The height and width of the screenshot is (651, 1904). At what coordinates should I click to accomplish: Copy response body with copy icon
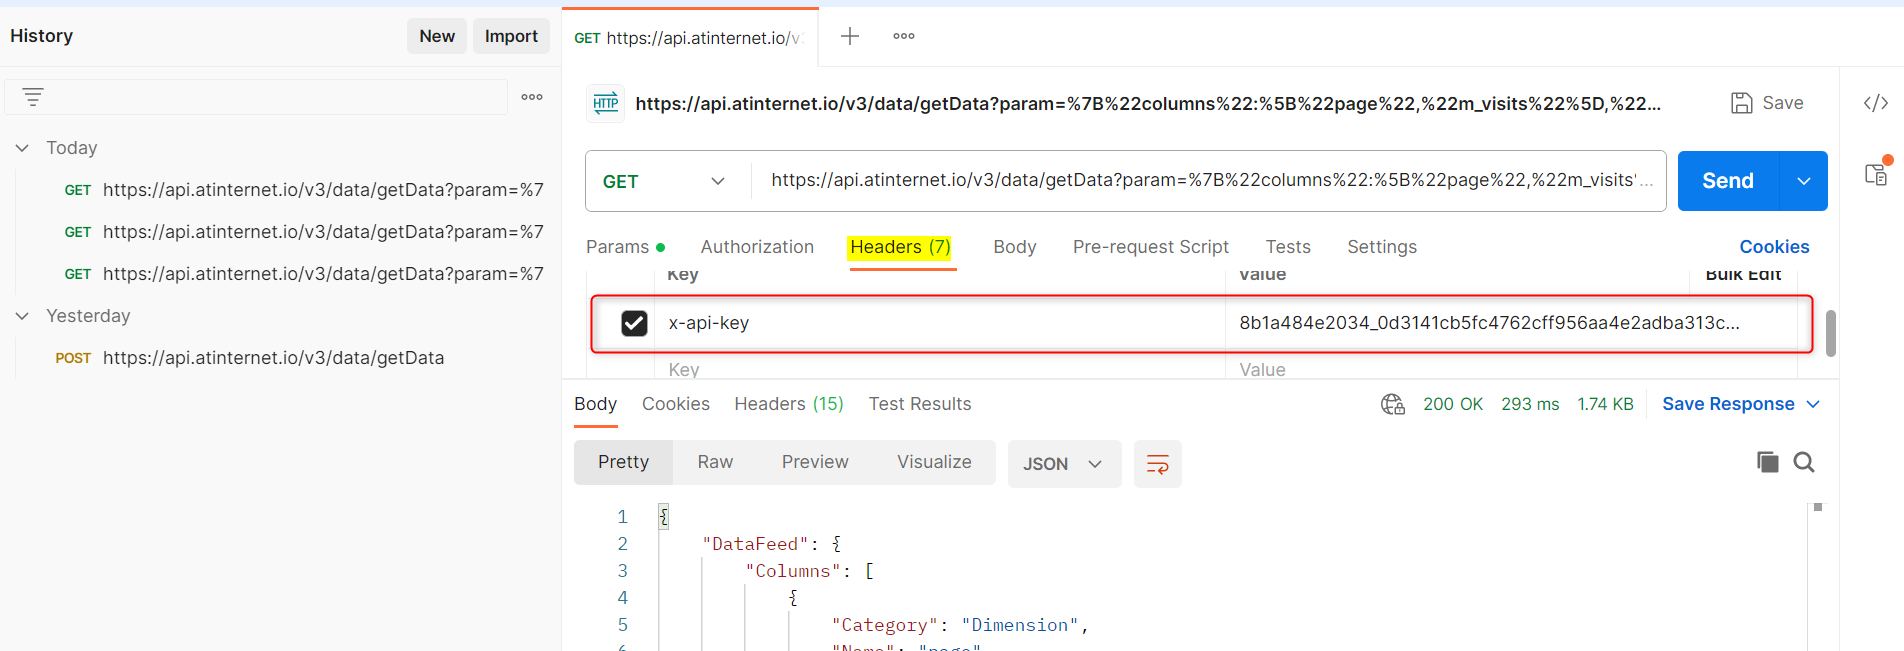(1767, 462)
